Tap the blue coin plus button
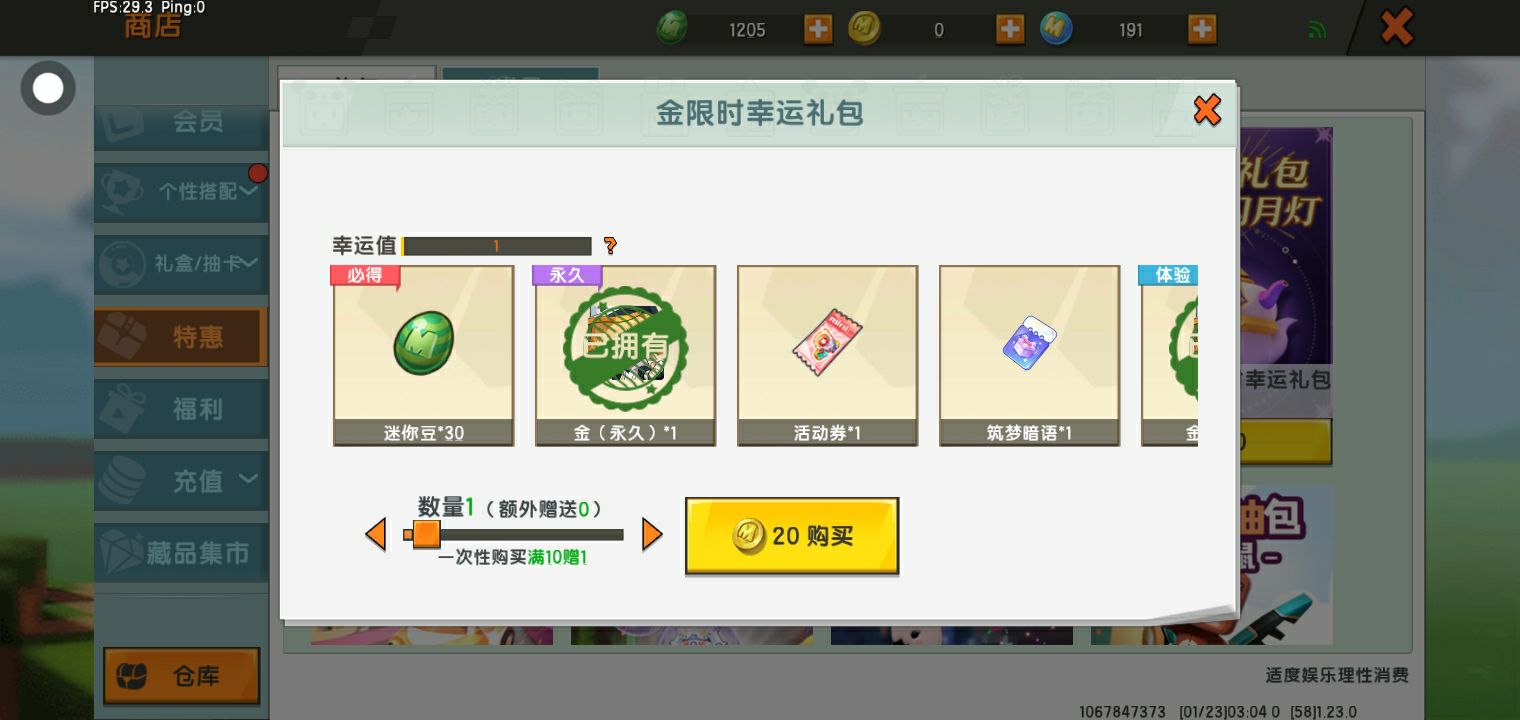Viewport: 1520px width, 720px height. pyautogui.click(x=1202, y=29)
